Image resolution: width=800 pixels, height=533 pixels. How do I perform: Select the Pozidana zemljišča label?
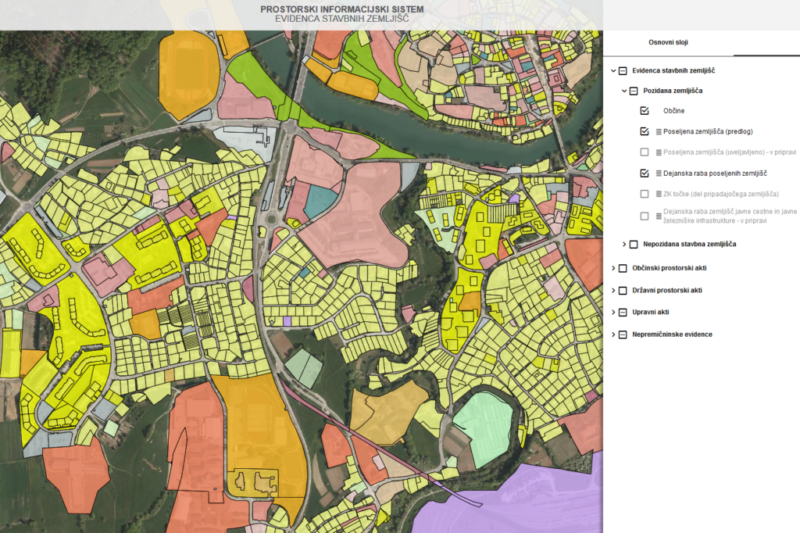coord(673,91)
